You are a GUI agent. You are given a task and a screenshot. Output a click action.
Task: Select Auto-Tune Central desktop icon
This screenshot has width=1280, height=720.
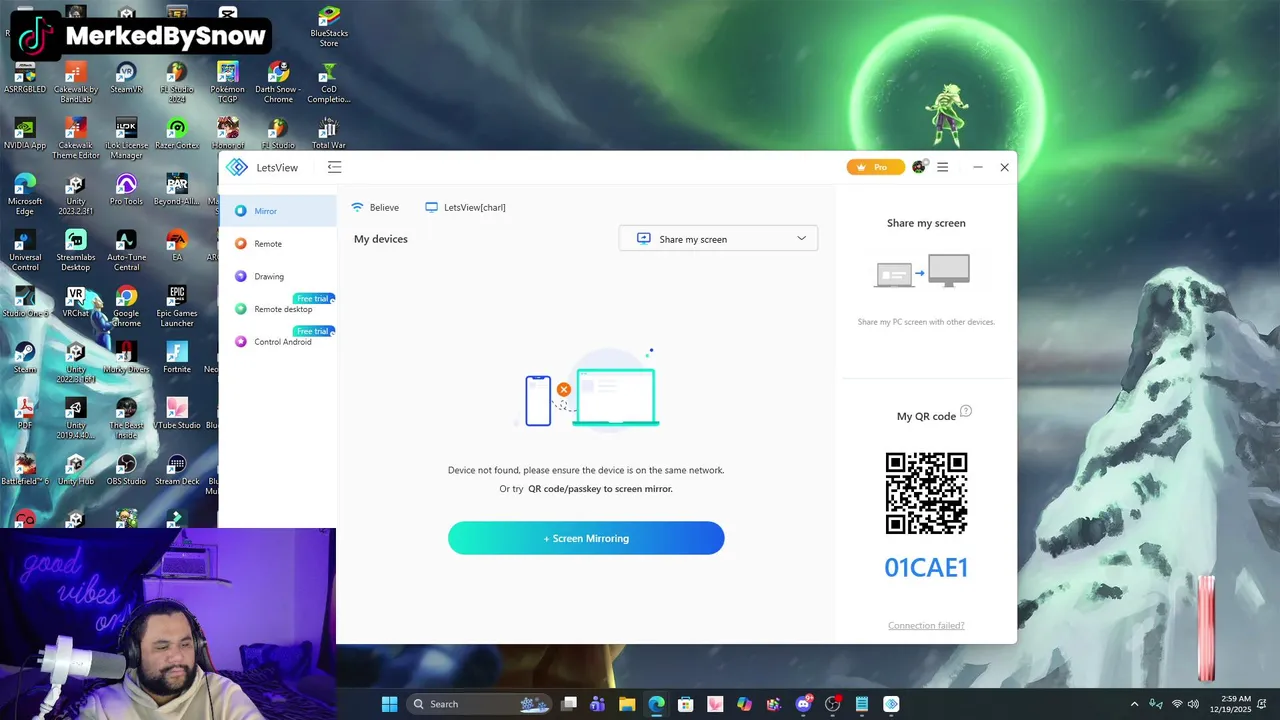pyautogui.click(x=126, y=251)
